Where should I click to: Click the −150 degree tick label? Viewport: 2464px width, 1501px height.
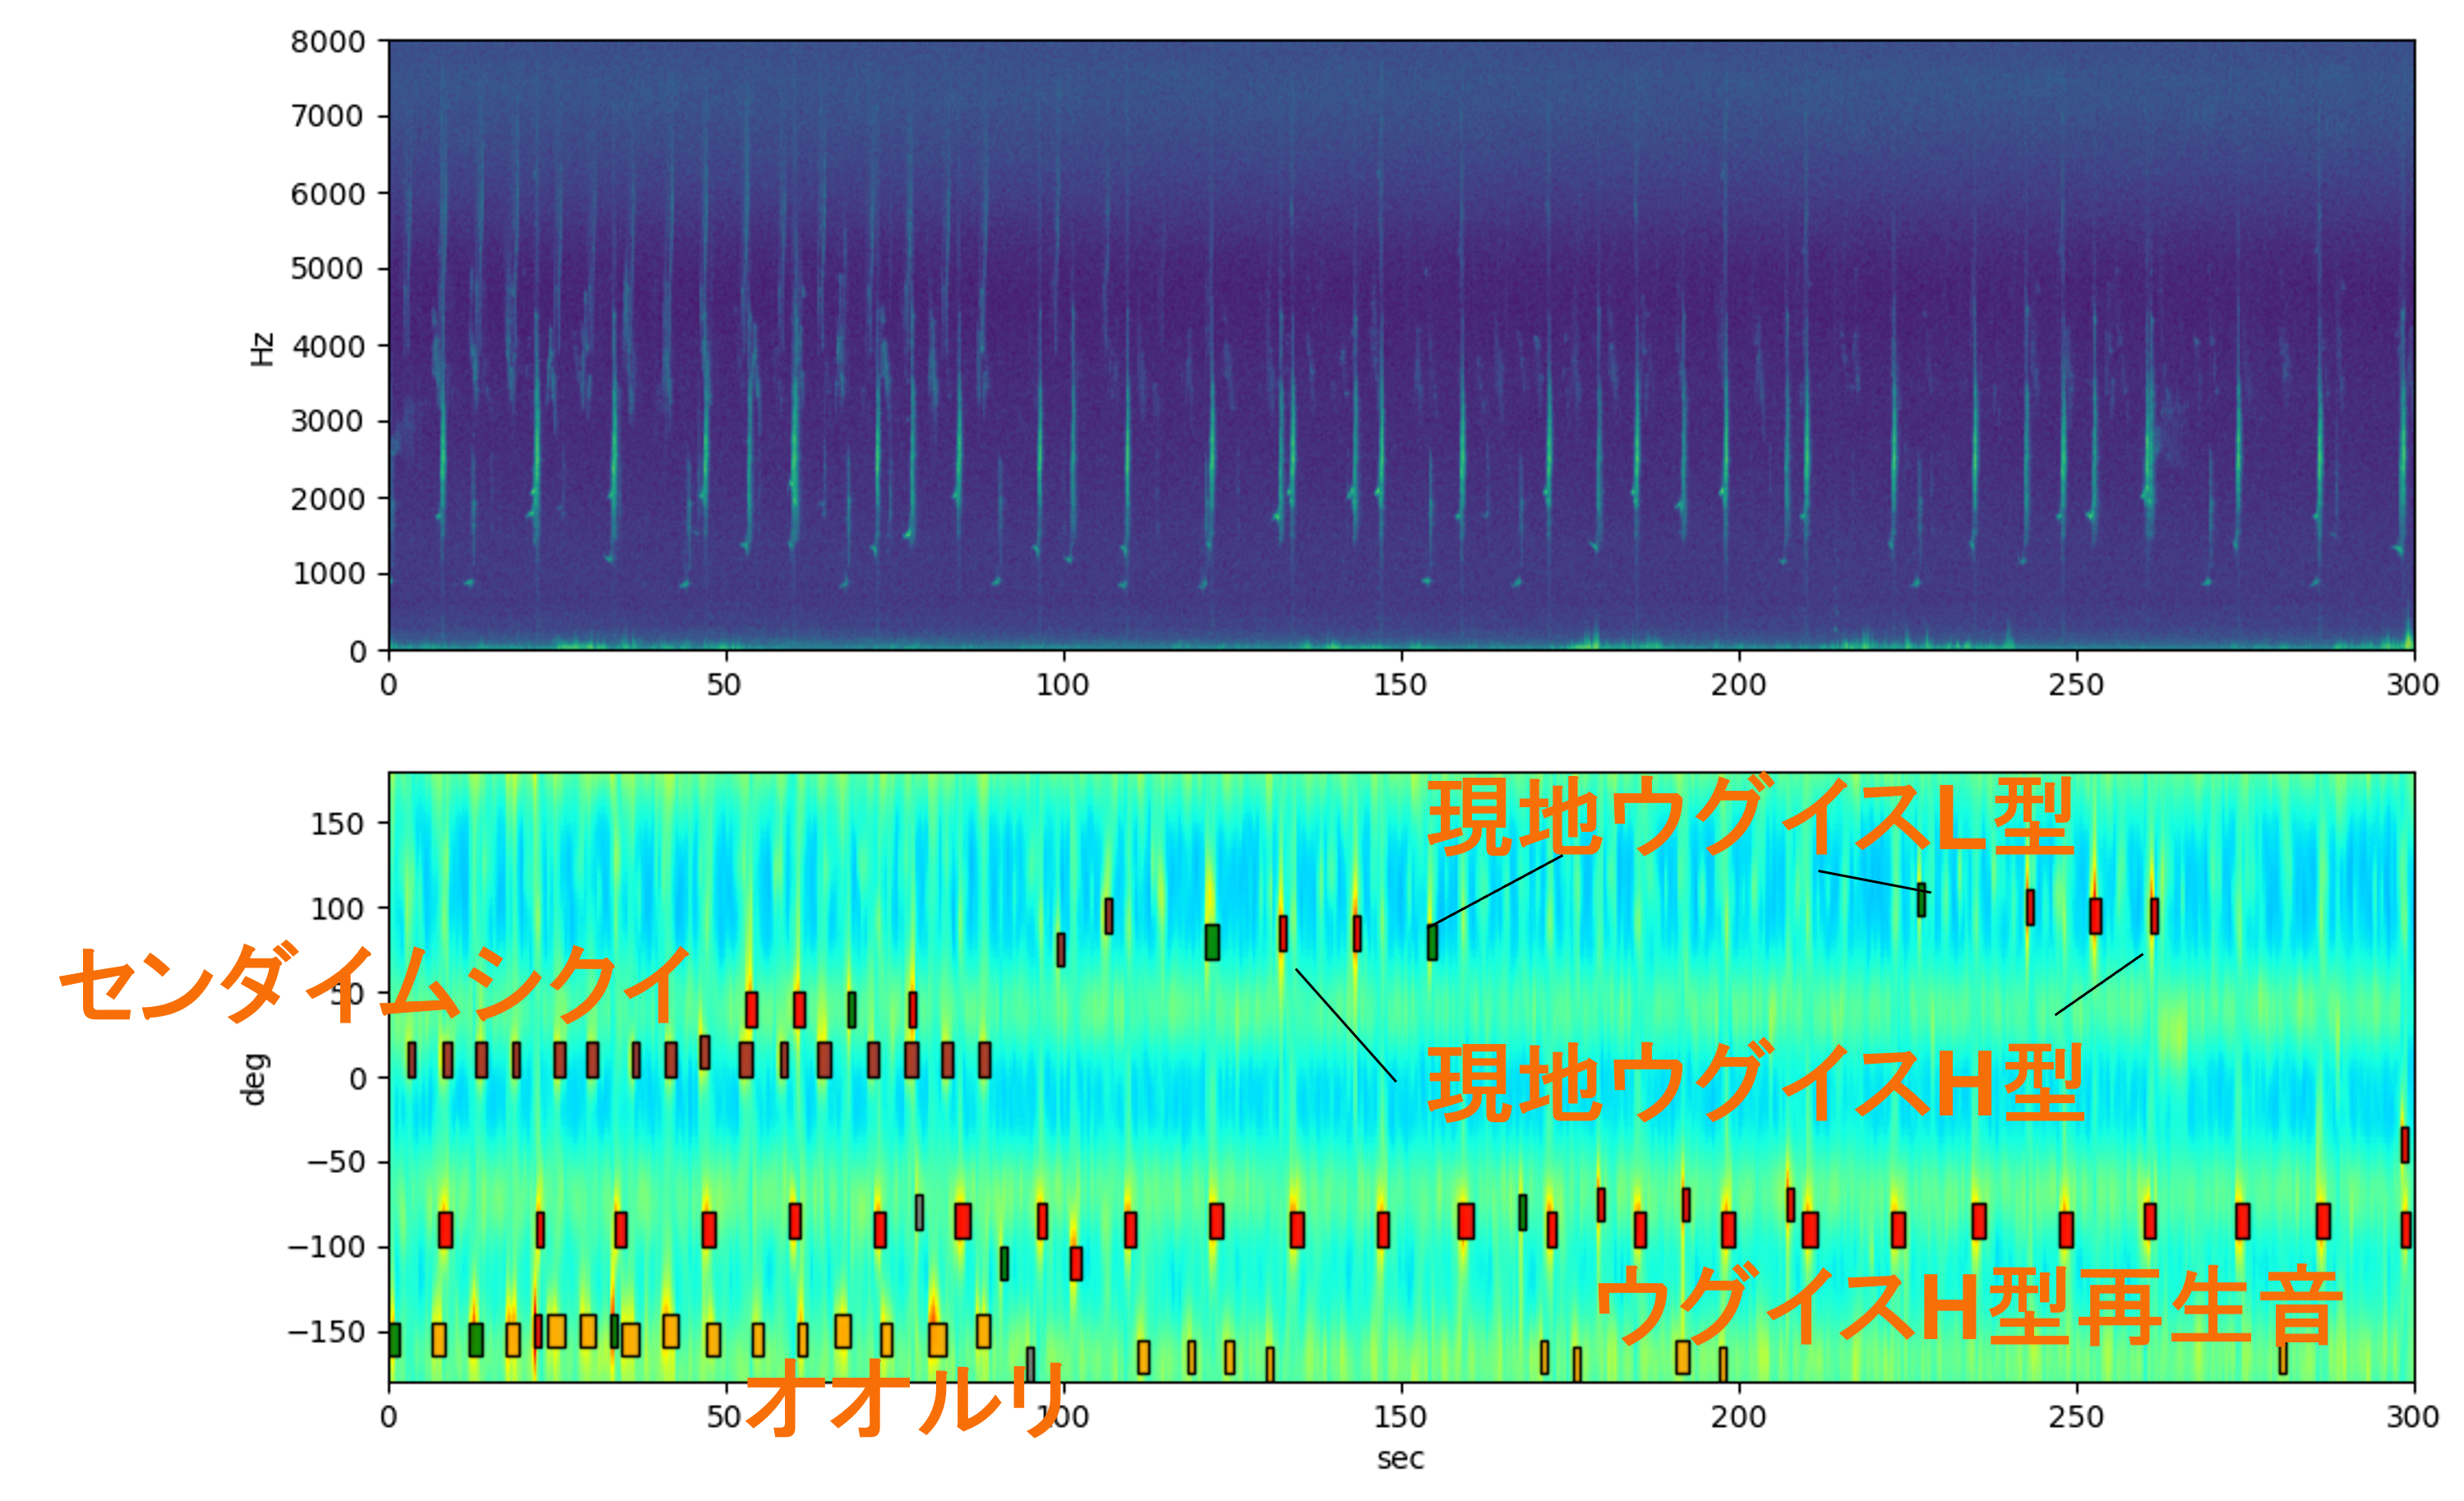pos(326,1331)
